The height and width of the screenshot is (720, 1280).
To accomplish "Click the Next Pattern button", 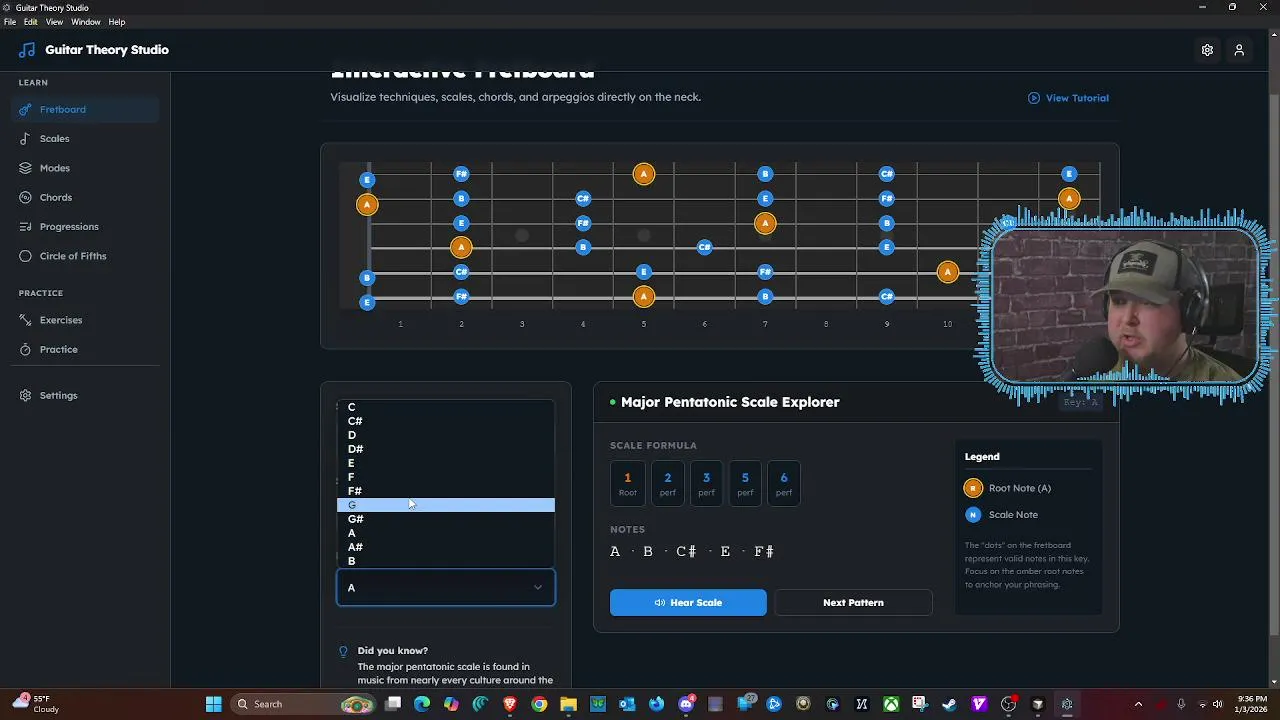I will (x=853, y=603).
